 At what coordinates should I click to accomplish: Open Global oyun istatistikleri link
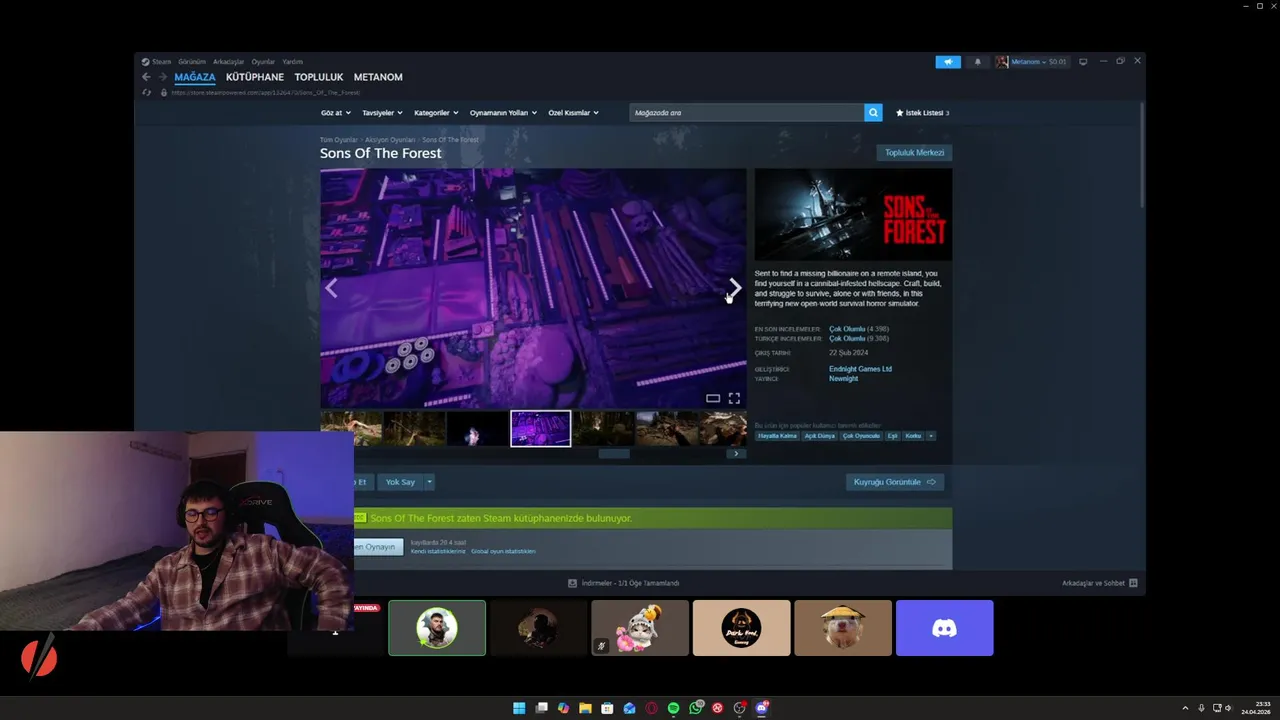(503, 551)
